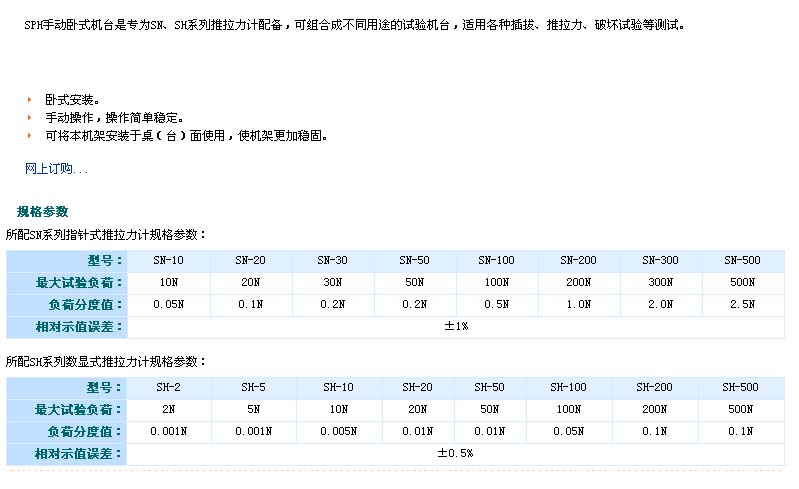Click 型号 row label in SN table

click(102, 260)
